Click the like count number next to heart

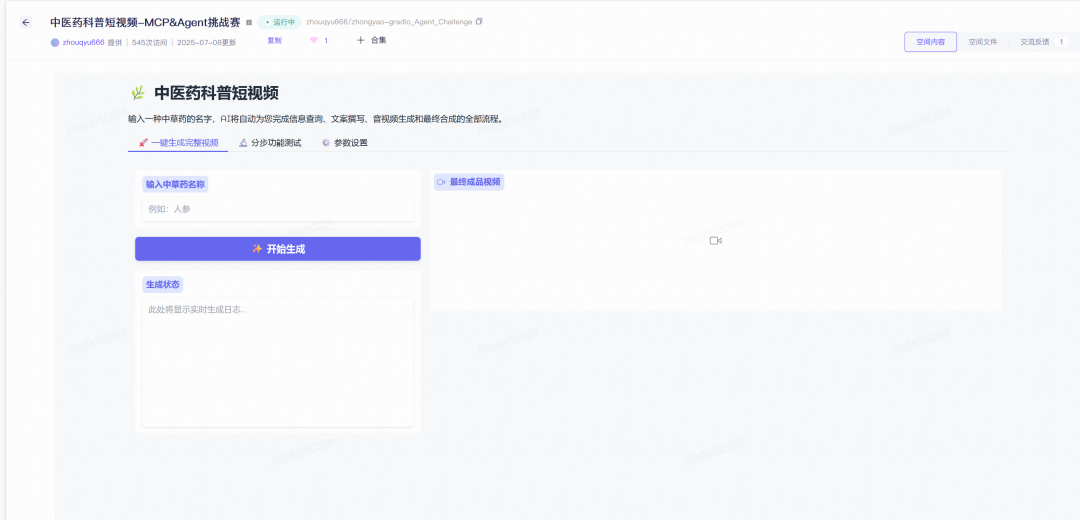click(x=326, y=41)
